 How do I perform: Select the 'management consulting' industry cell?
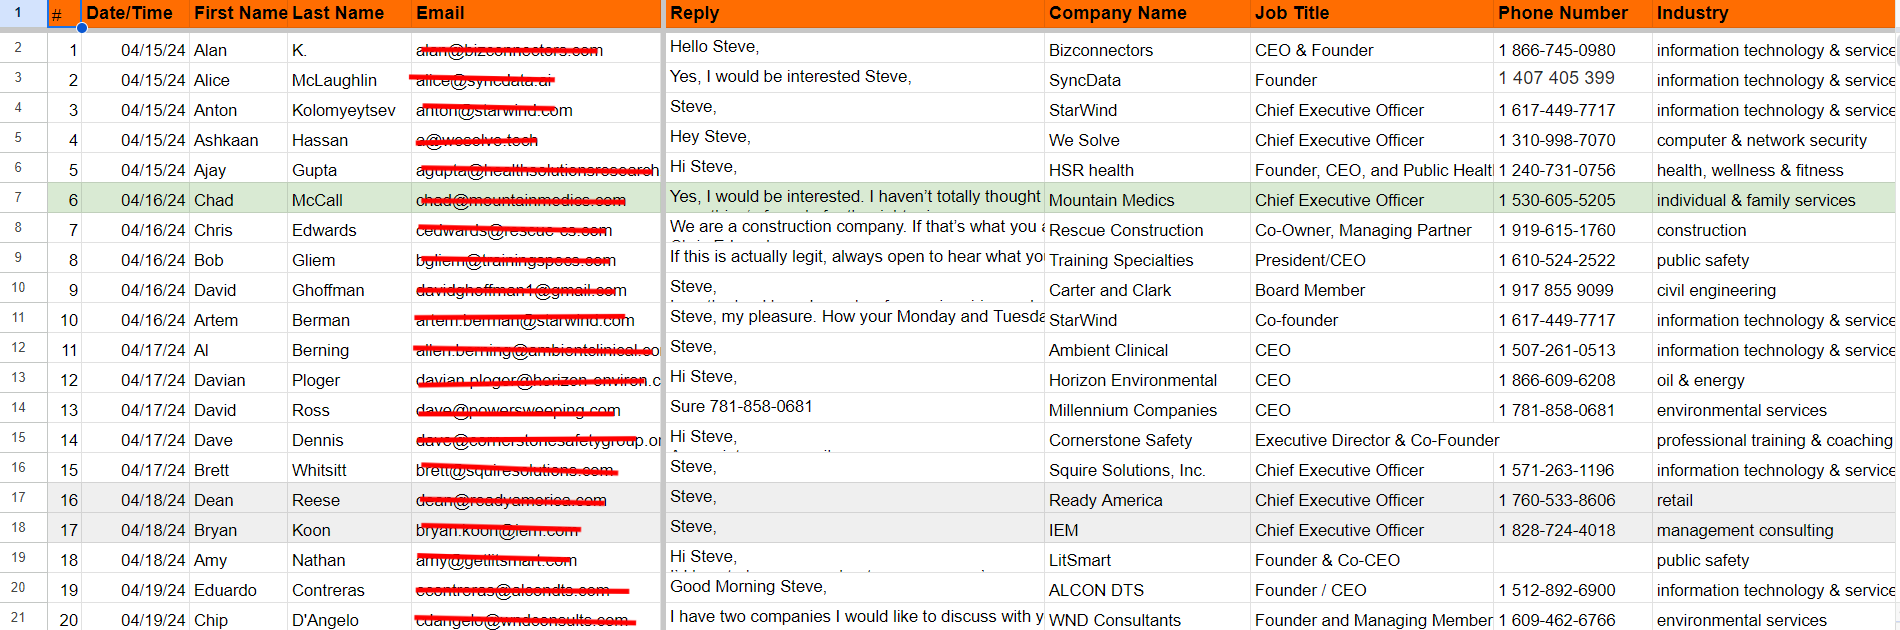click(1774, 530)
